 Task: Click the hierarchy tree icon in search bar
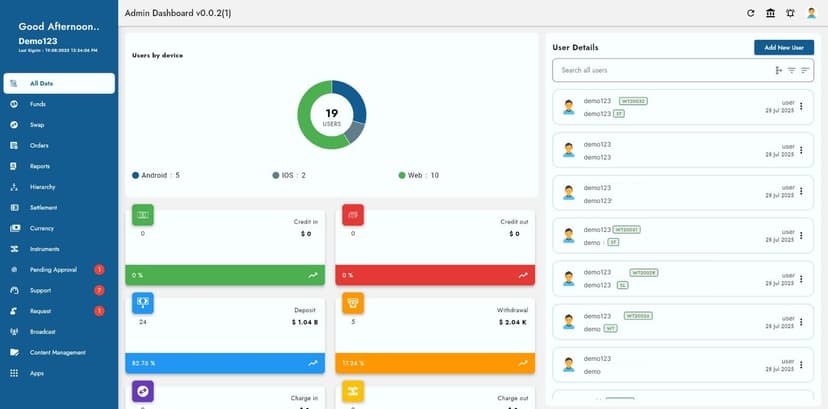[778, 70]
